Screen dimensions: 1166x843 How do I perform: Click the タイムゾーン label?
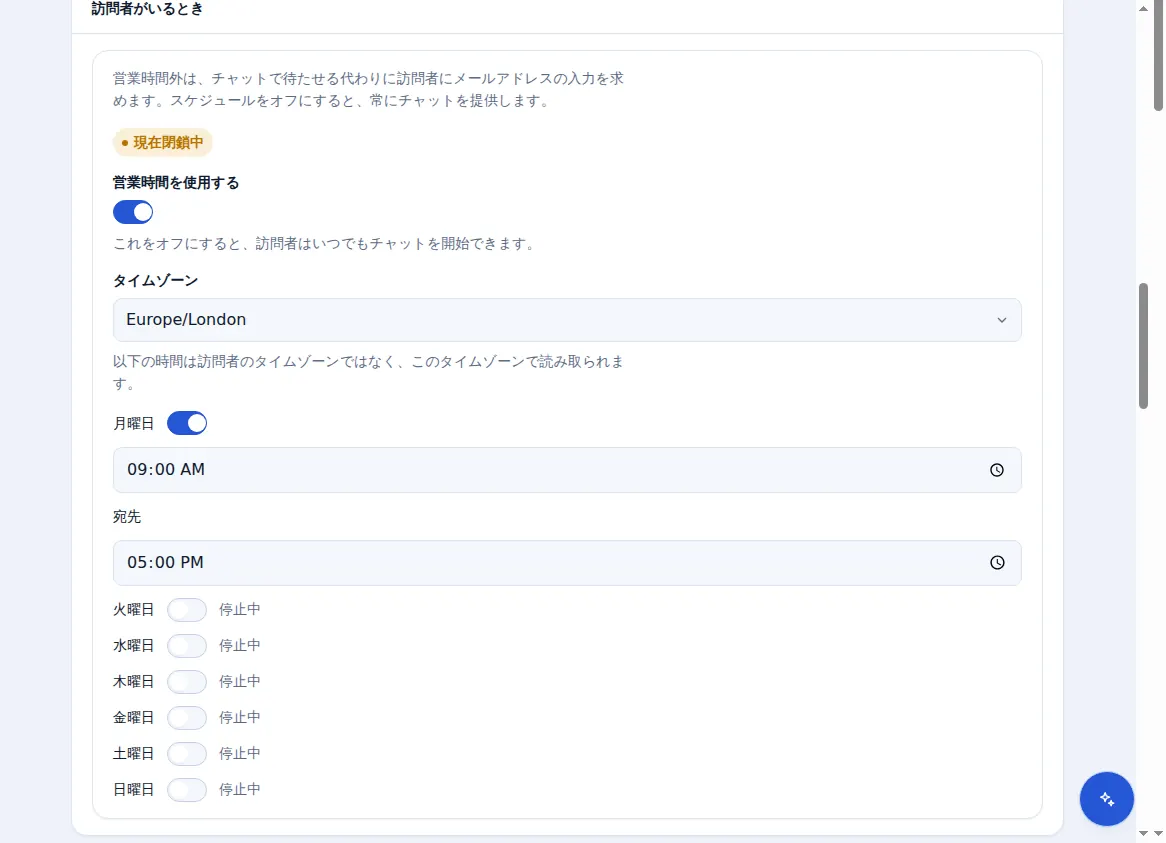pos(155,281)
